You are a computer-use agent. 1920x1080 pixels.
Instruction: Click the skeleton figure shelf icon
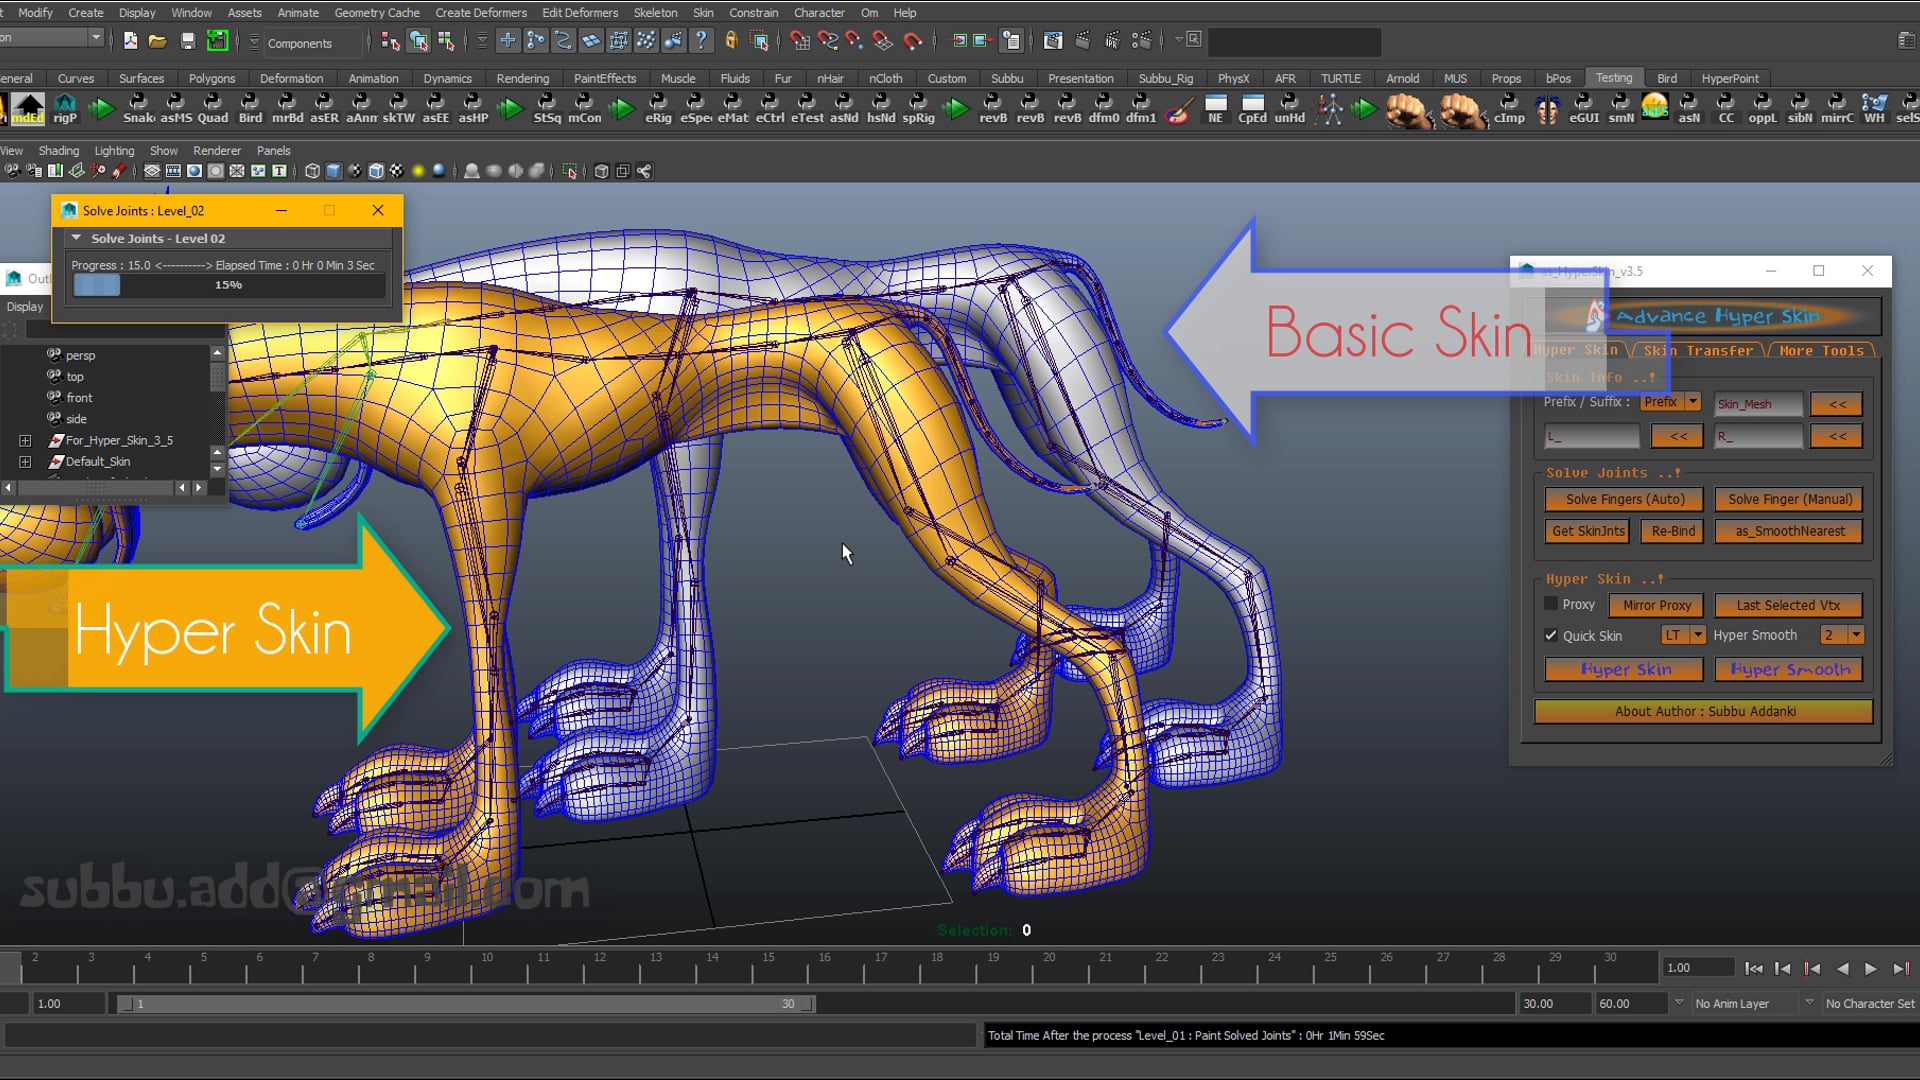pyautogui.click(x=1329, y=108)
